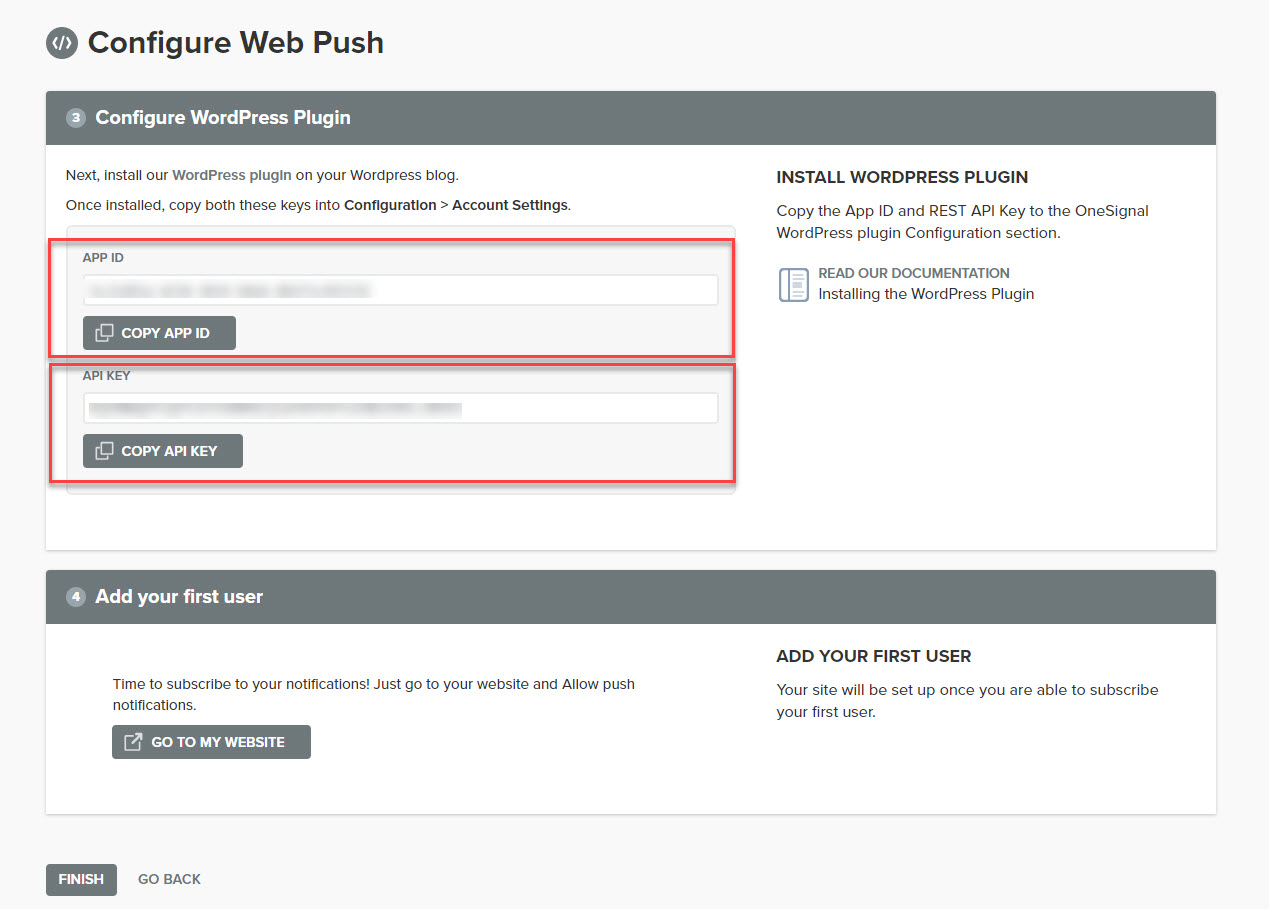
Task: Click the FINISH button
Action: (81, 879)
